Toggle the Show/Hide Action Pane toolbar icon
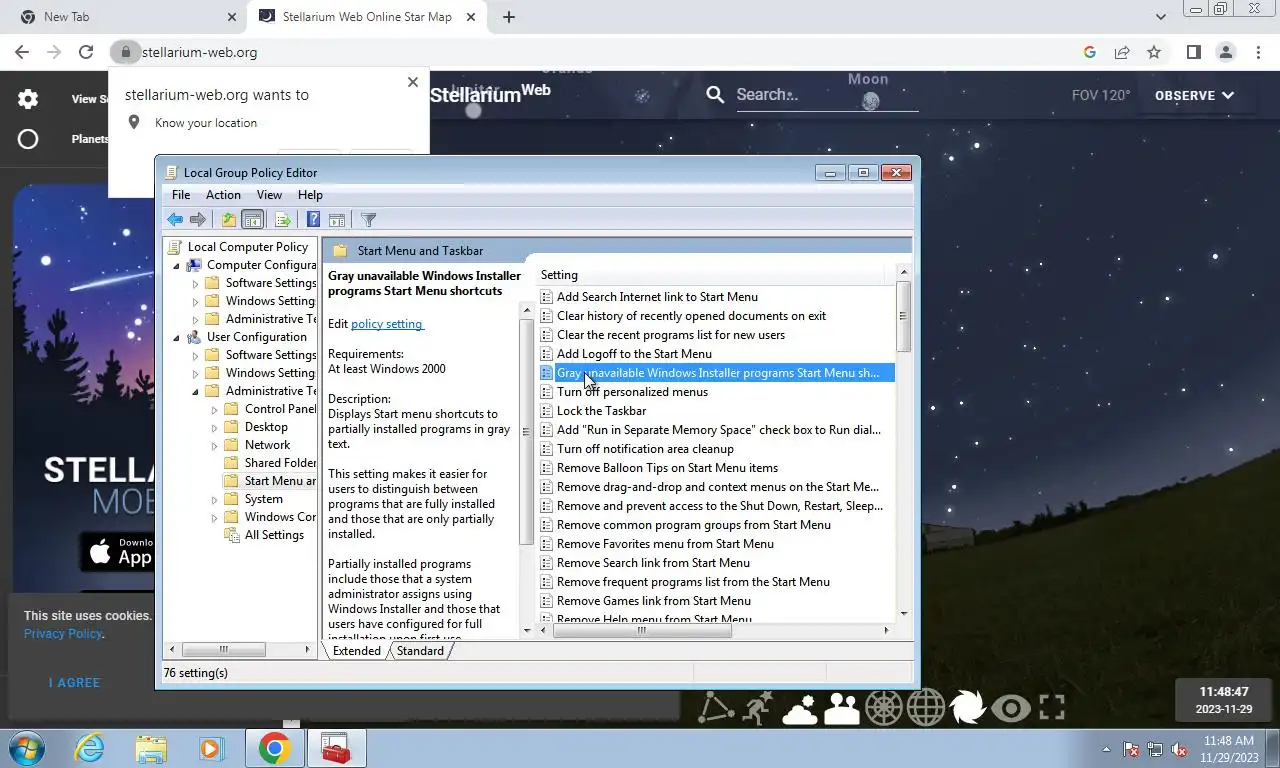1280x768 pixels. 337,220
